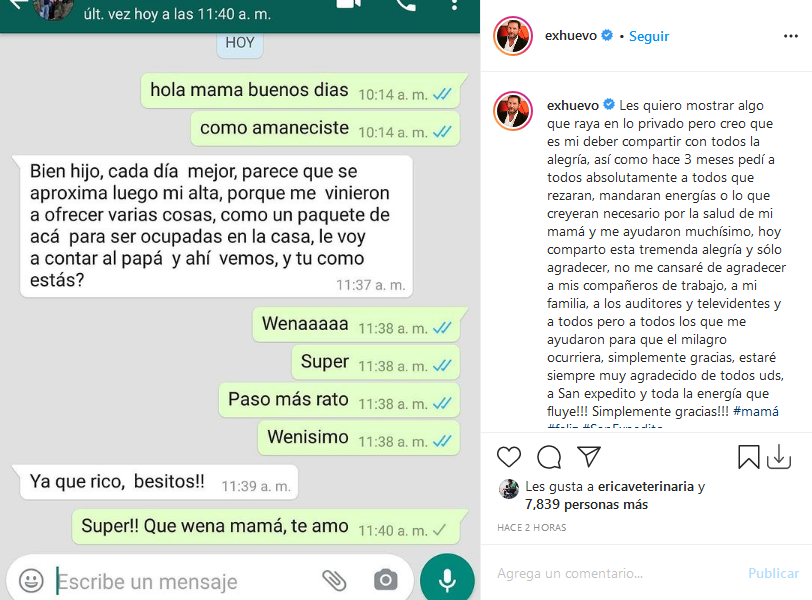Click Publicar to post the comment
812x600 pixels.
(x=774, y=573)
